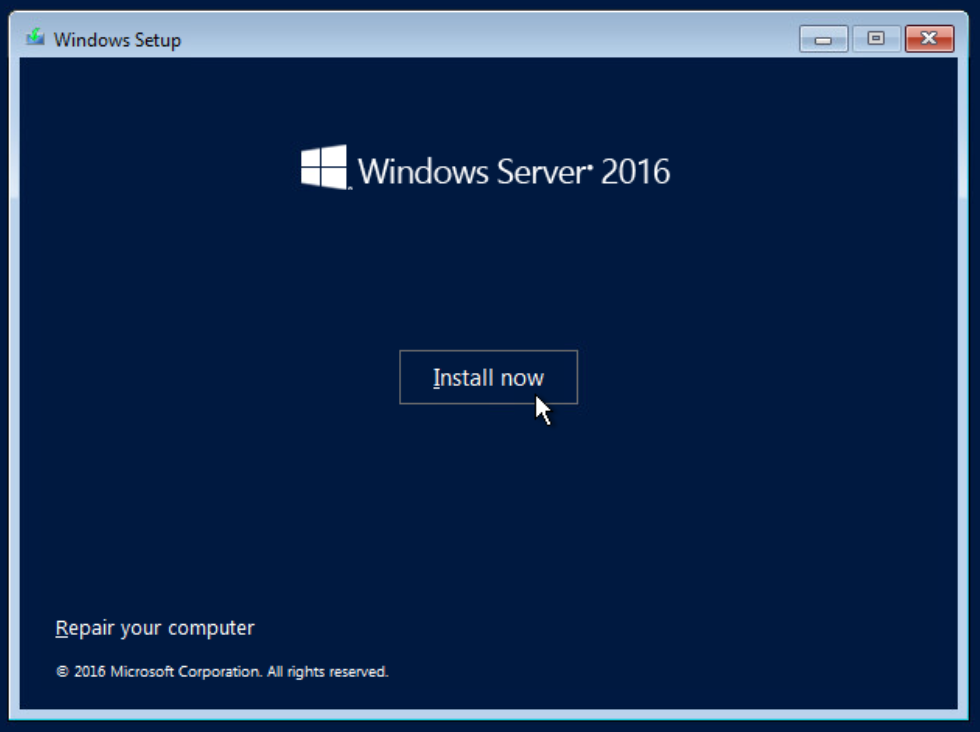Click the copyright symbol in the footer
Viewport: 980px width, 732px height.
tap(62, 672)
